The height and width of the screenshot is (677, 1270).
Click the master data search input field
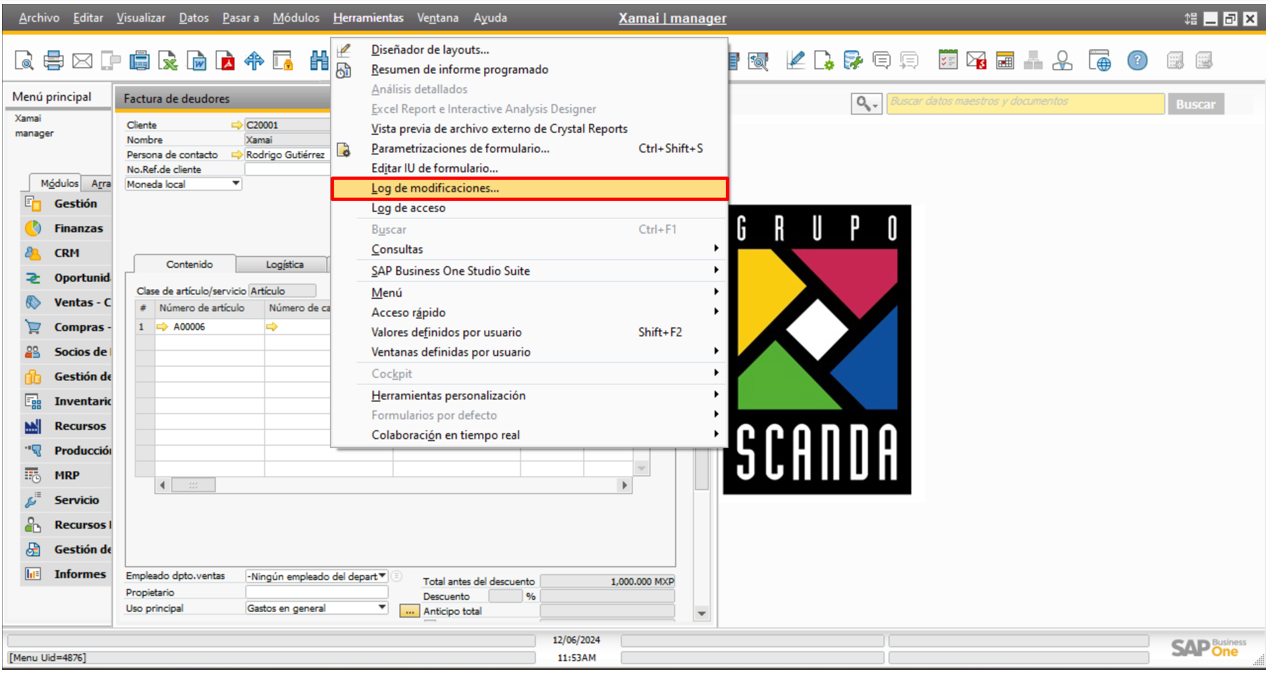tap(1025, 103)
